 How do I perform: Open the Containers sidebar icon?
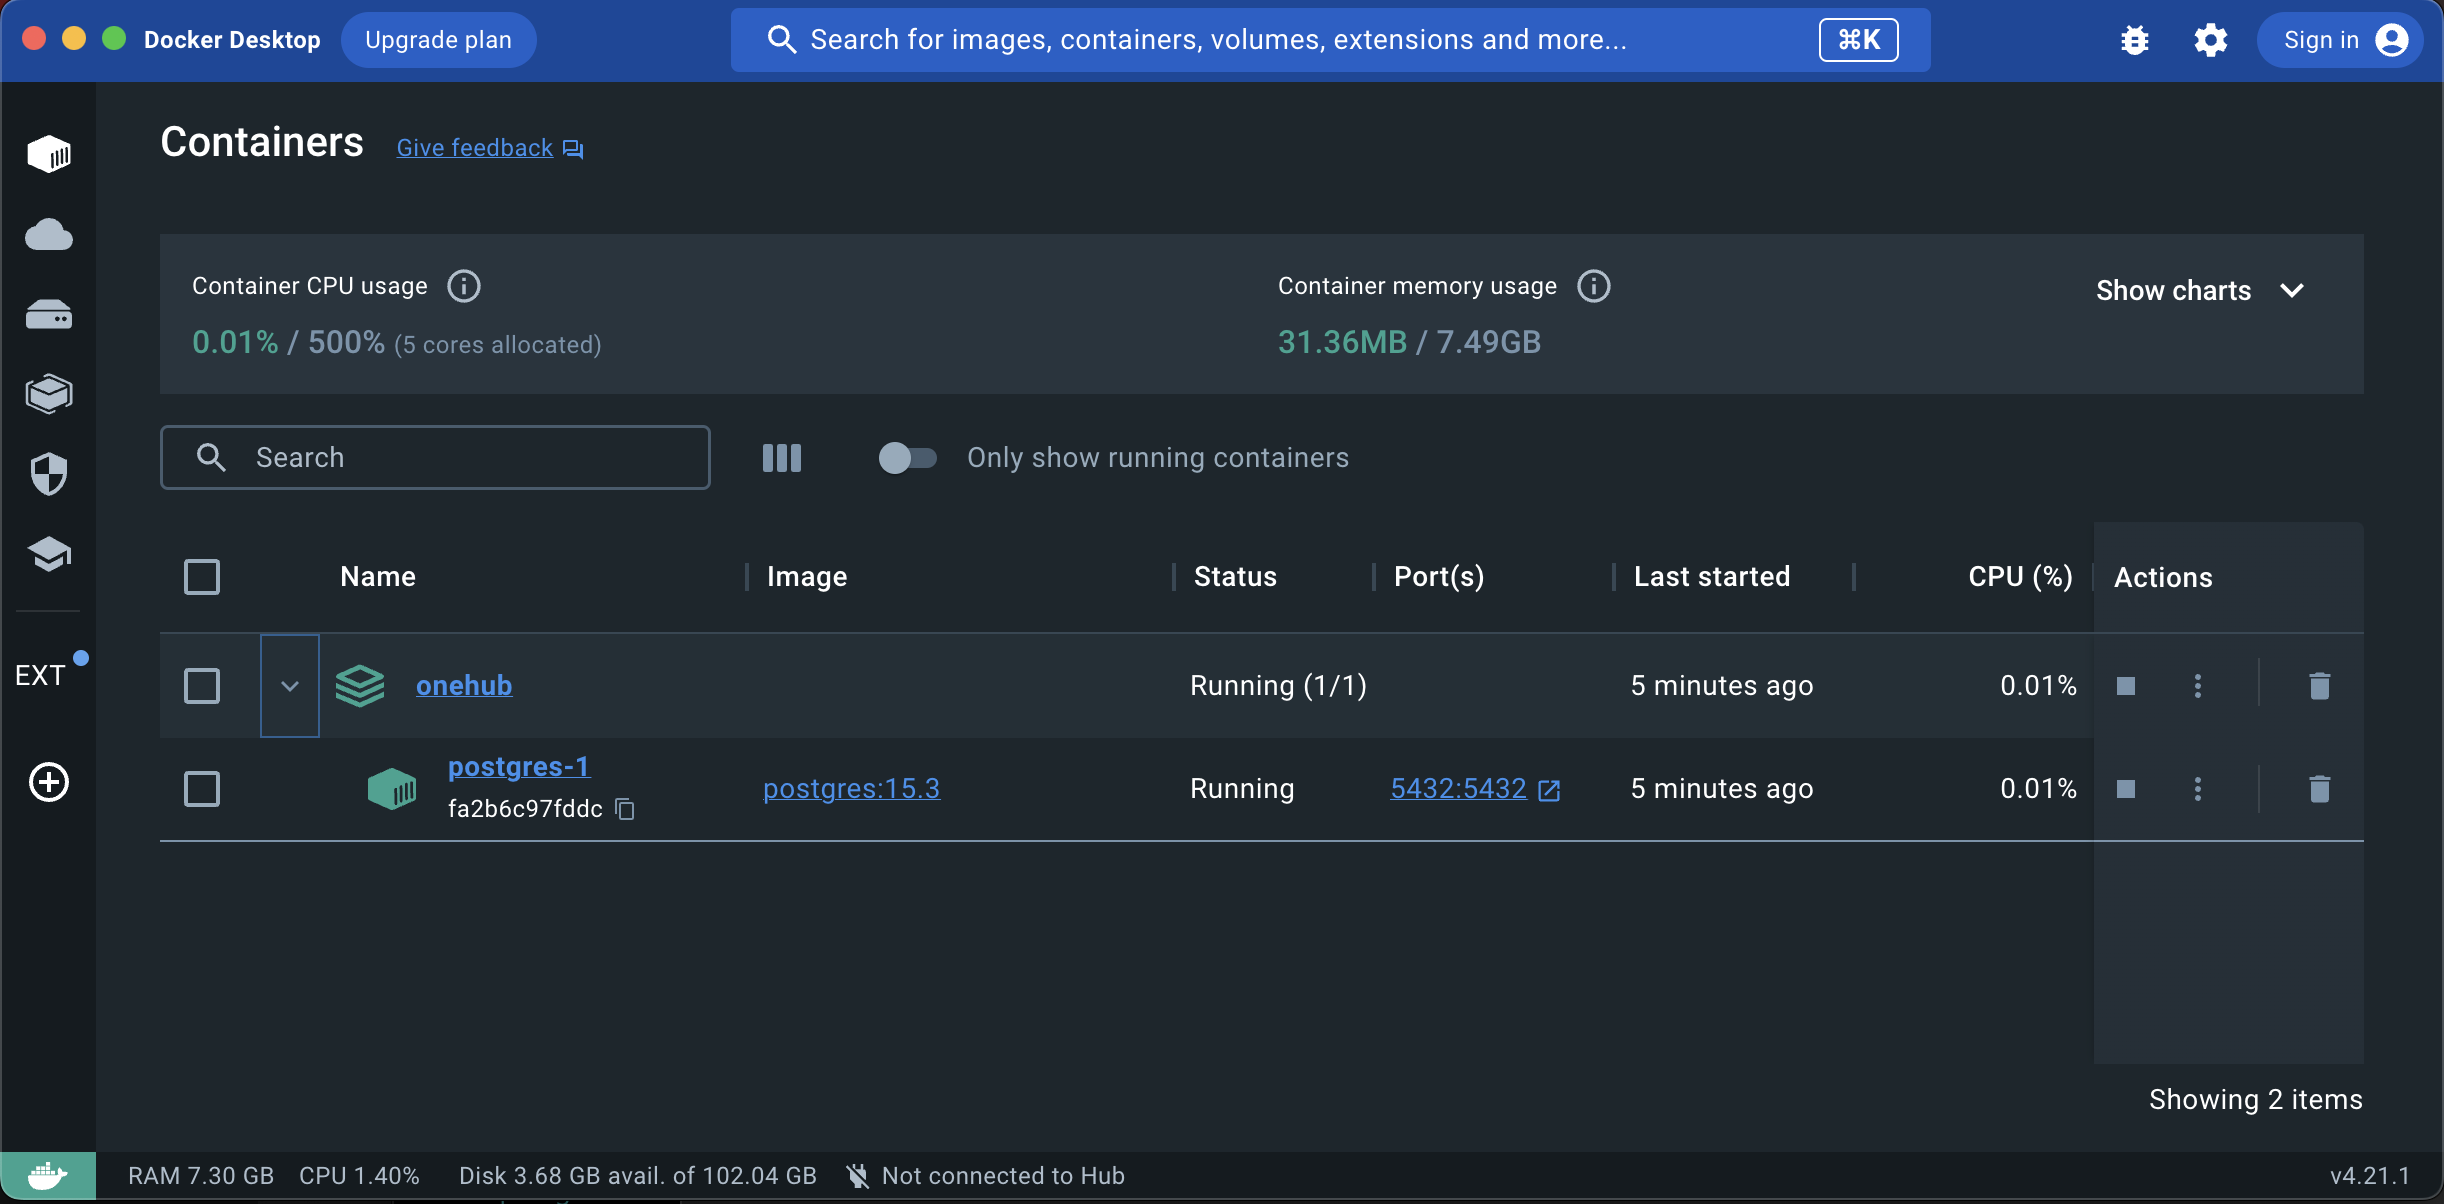point(49,154)
